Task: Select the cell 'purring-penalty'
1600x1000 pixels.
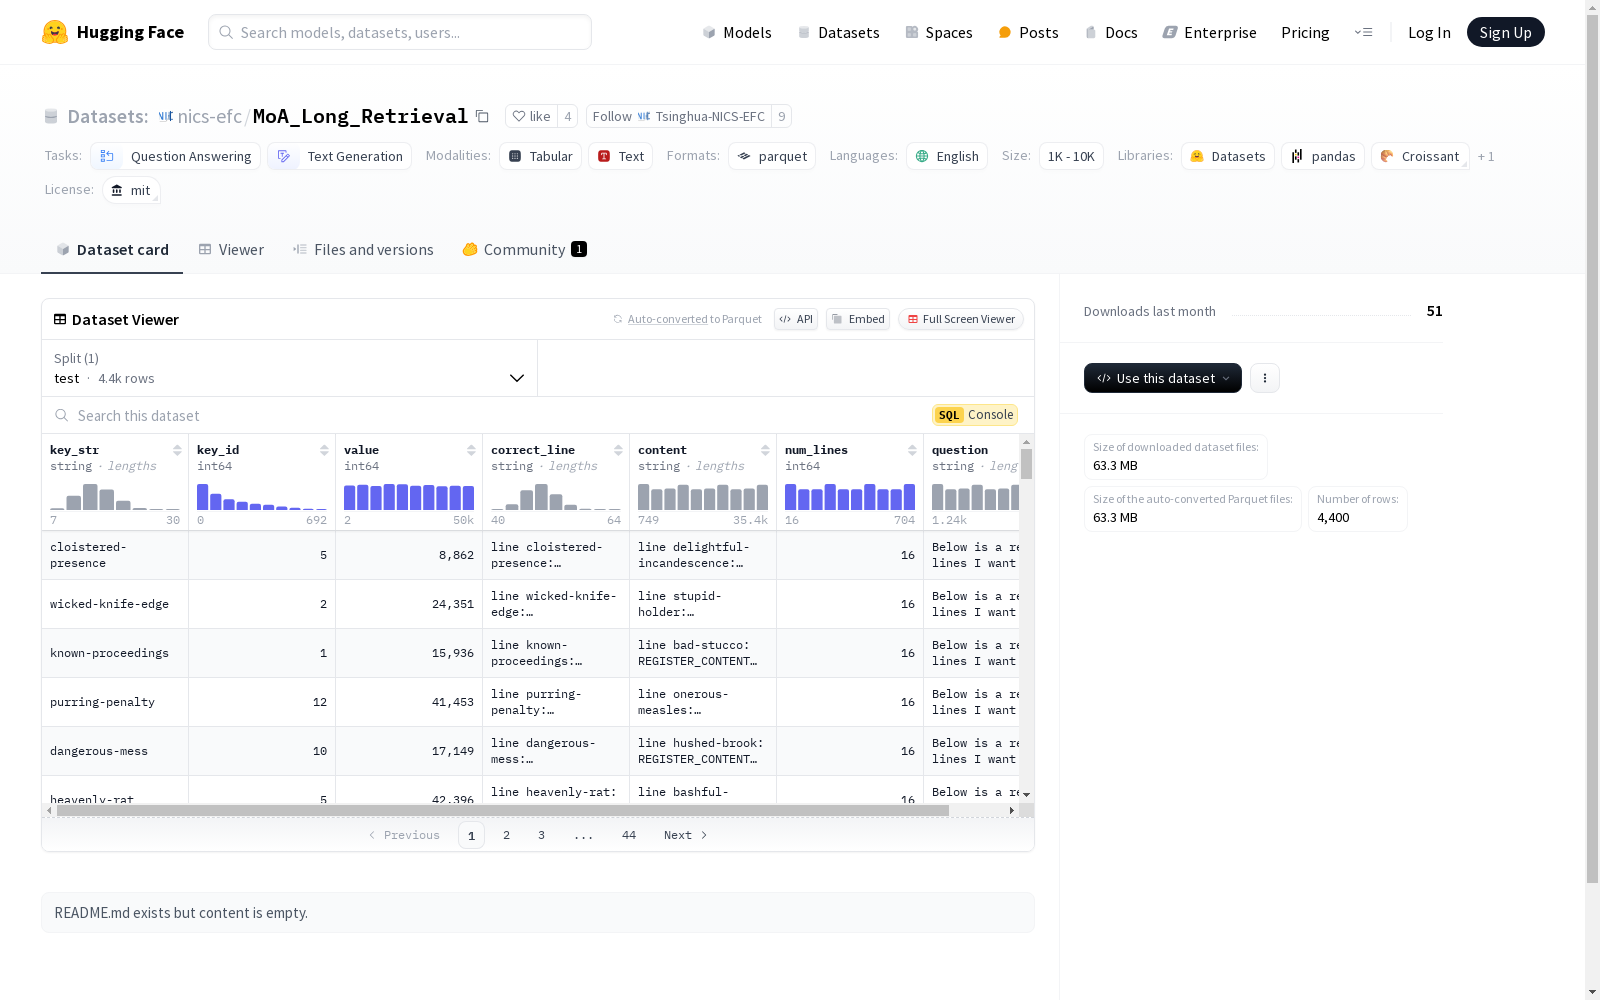Action: point(115,702)
